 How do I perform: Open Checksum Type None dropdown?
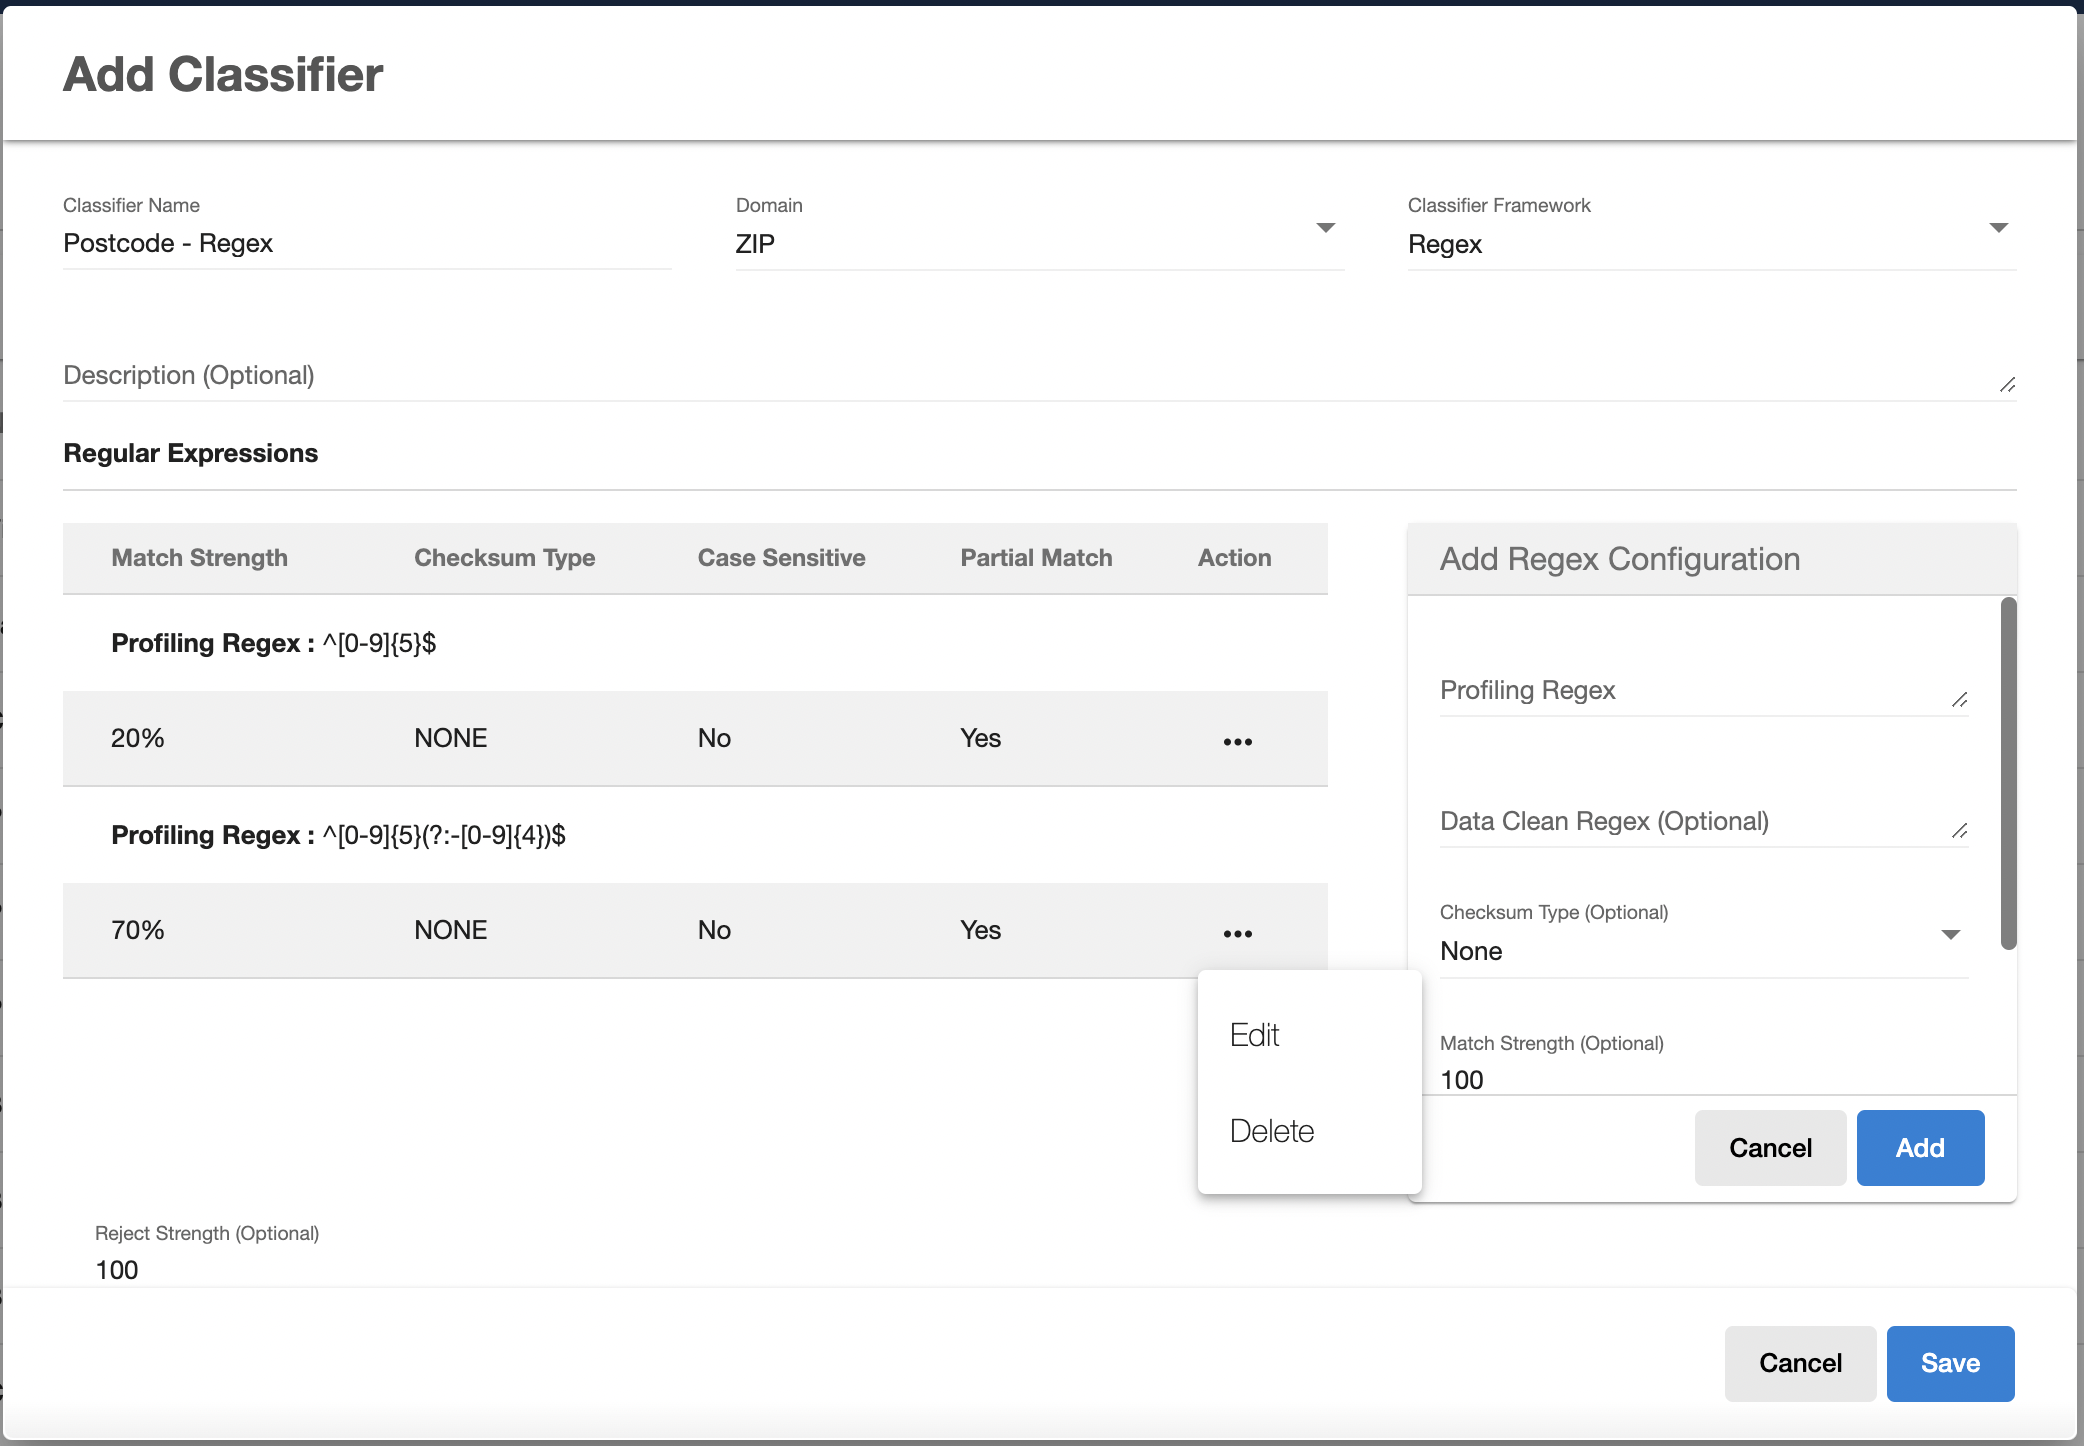[x=1950, y=935]
